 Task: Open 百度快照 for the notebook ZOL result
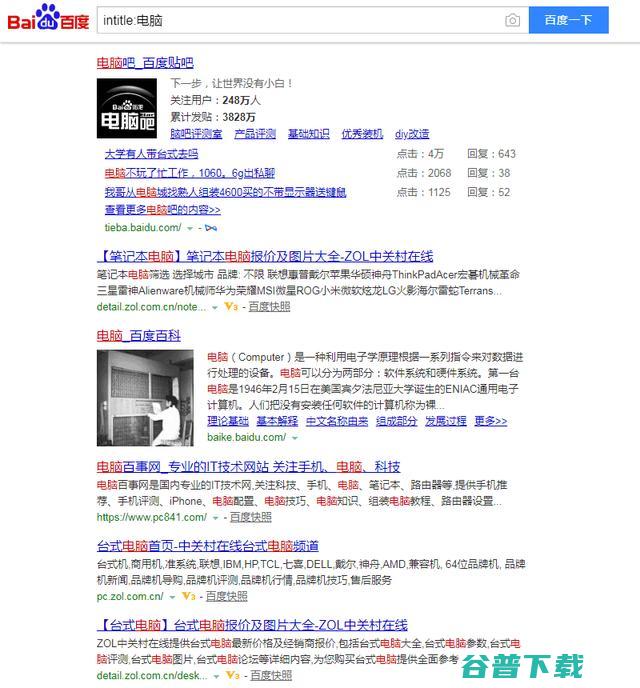point(269,307)
